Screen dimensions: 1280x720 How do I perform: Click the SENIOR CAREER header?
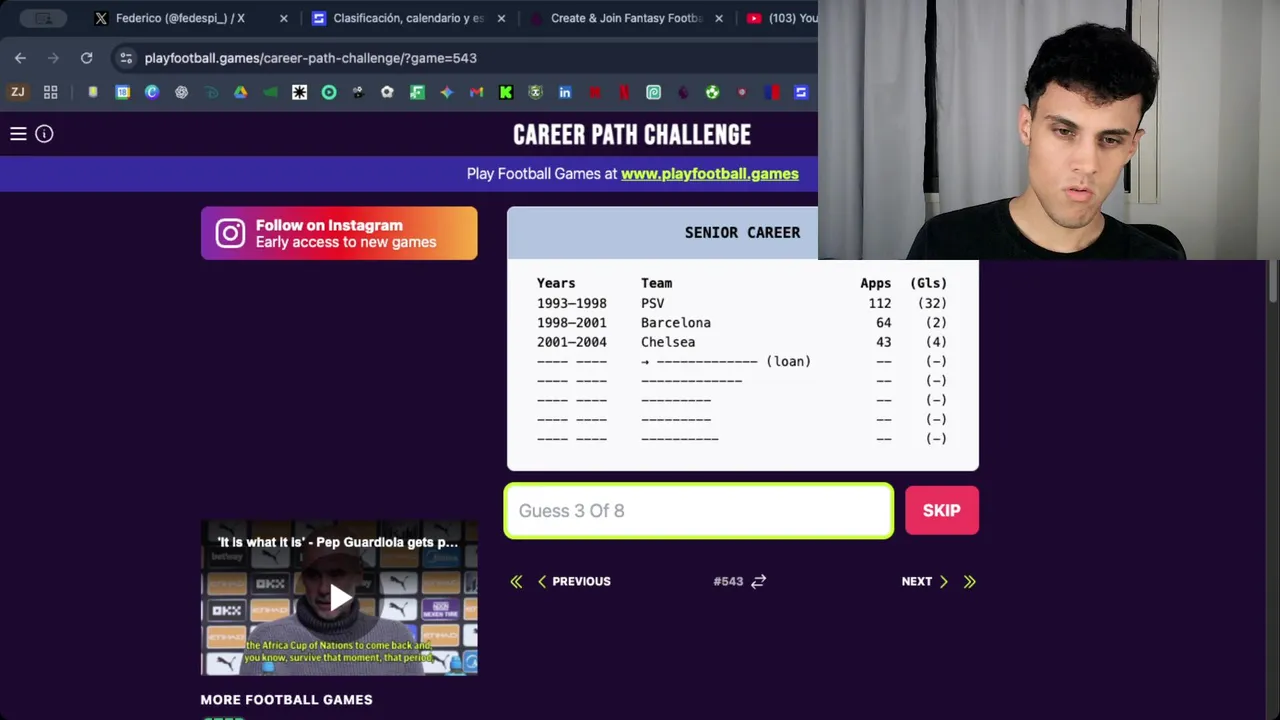742,232
